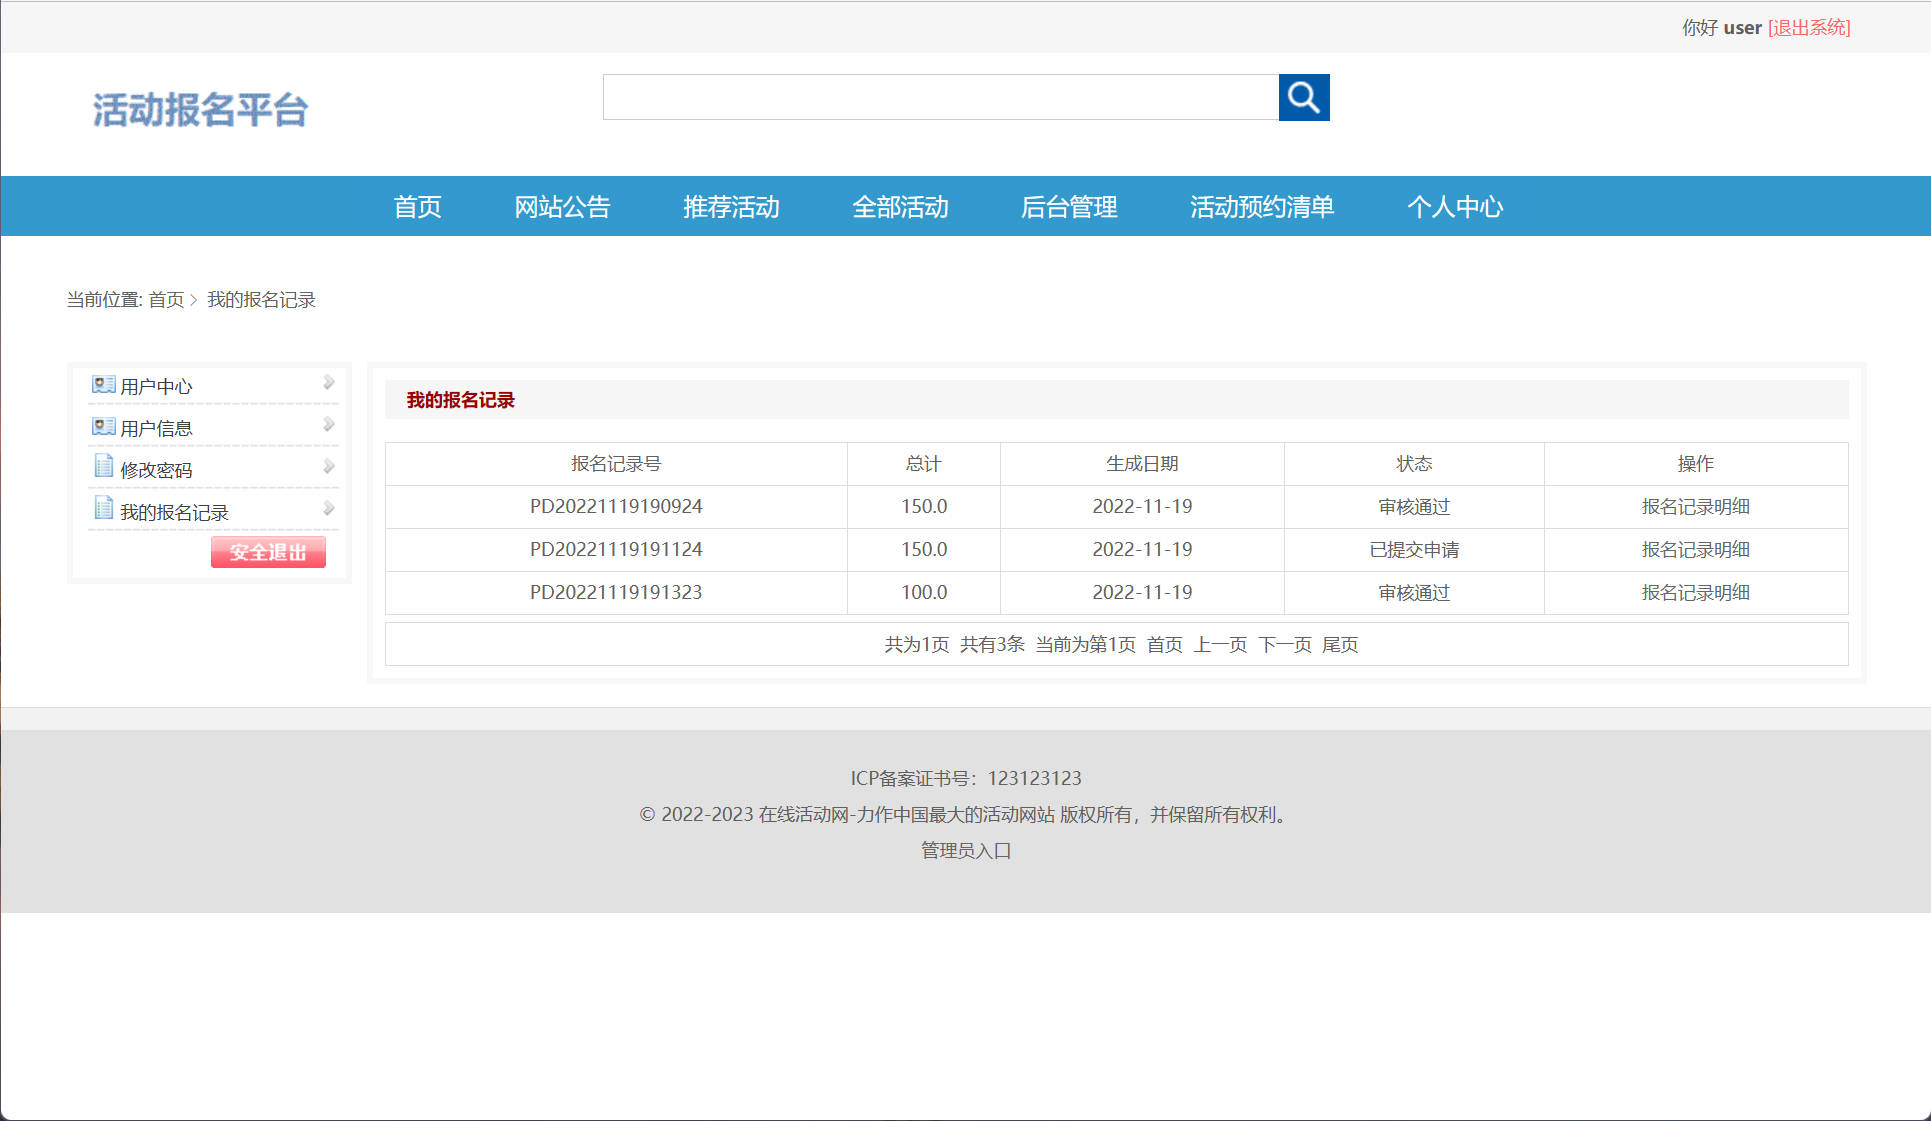1931x1121 pixels.
Task: Click the 用户信息 user icon in sidebar
Action: click(x=104, y=426)
